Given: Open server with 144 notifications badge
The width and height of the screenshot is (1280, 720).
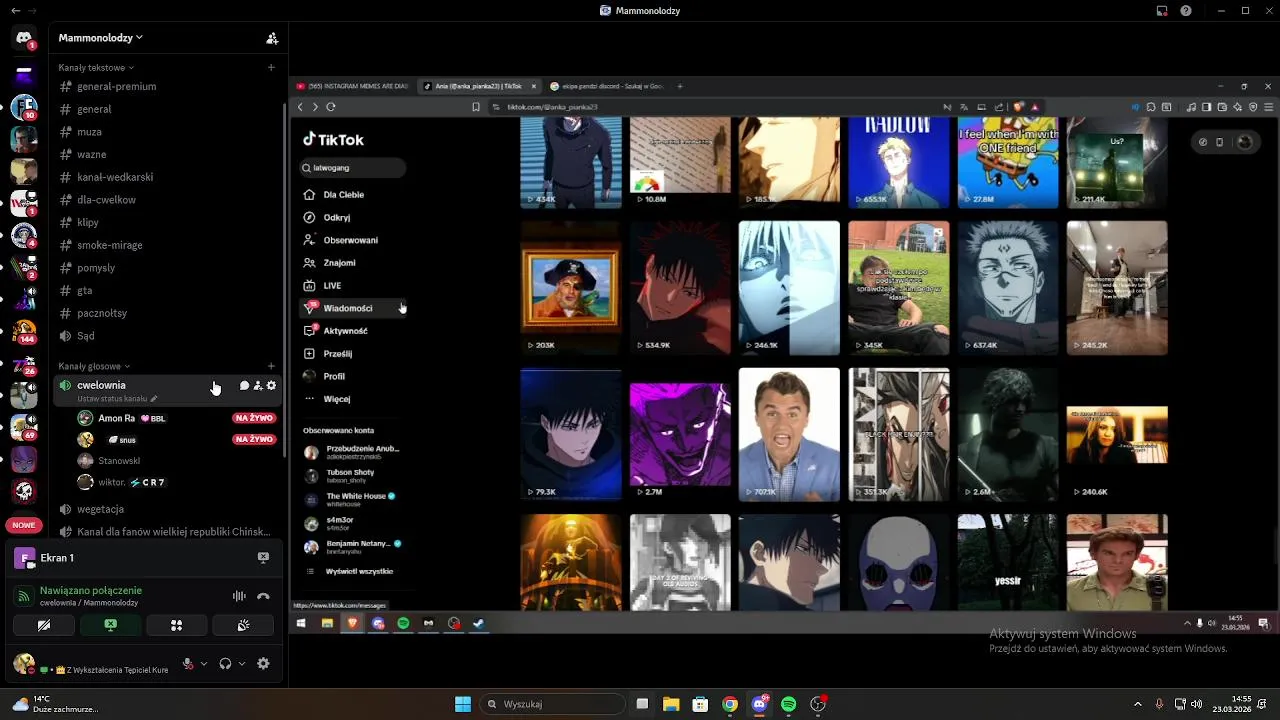Looking at the screenshot, I should coord(24,332).
